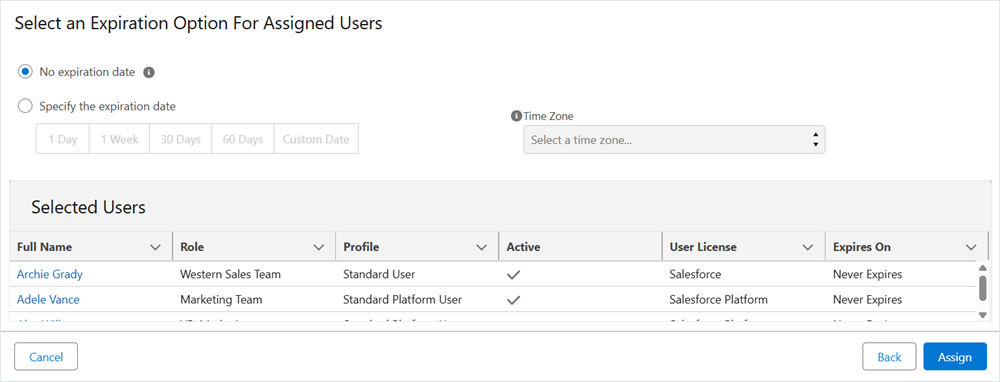Screen dimensions: 1000x382
Task: Click scrollbar down arrow in users table
Action: 982,314
